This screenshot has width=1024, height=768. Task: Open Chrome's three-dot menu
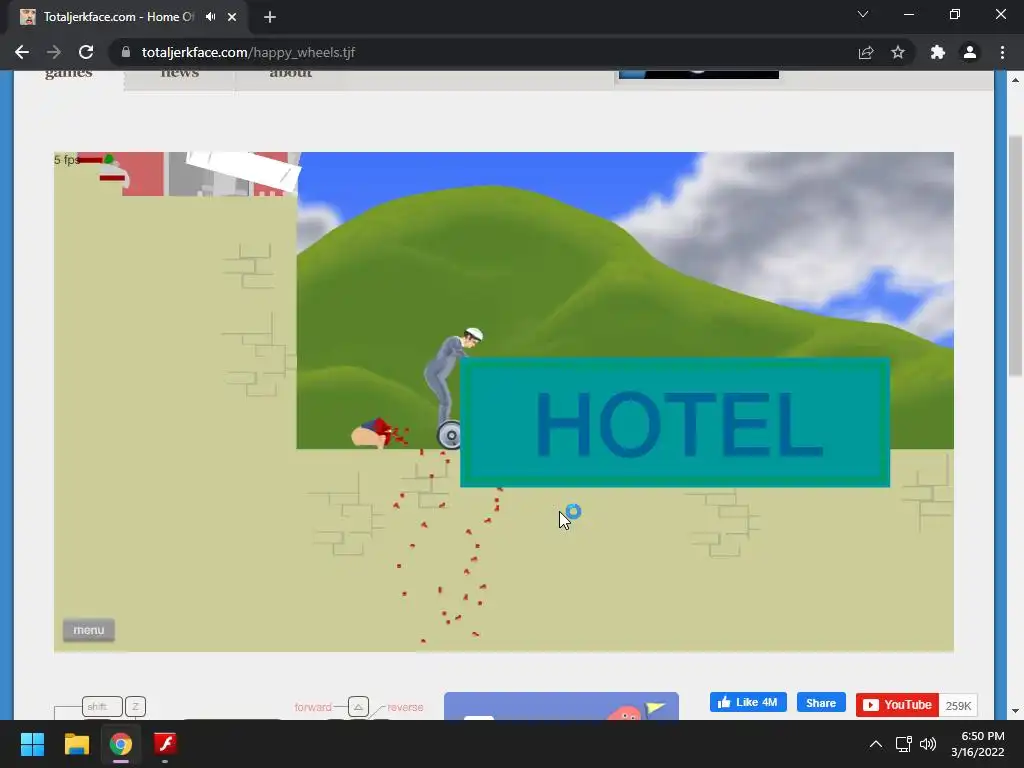tap(1002, 52)
